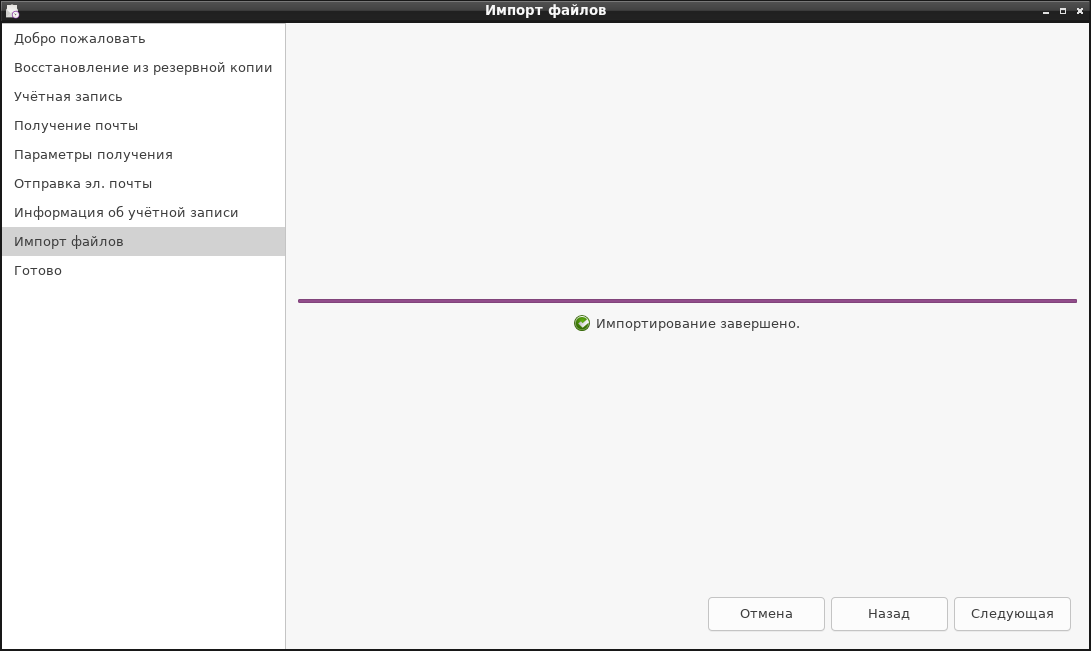Go back with the Назад button
The height and width of the screenshot is (651, 1091).
click(889, 614)
